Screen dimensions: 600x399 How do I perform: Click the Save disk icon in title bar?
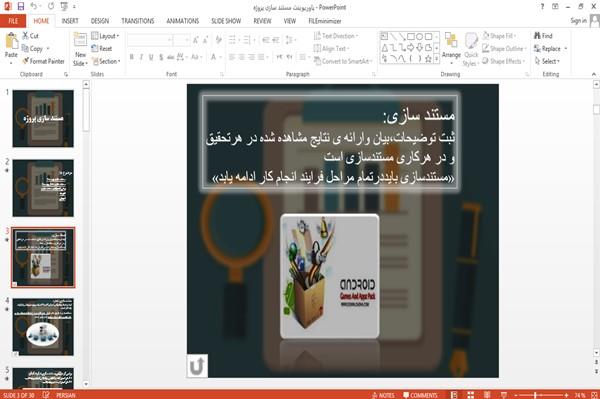point(21,7)
